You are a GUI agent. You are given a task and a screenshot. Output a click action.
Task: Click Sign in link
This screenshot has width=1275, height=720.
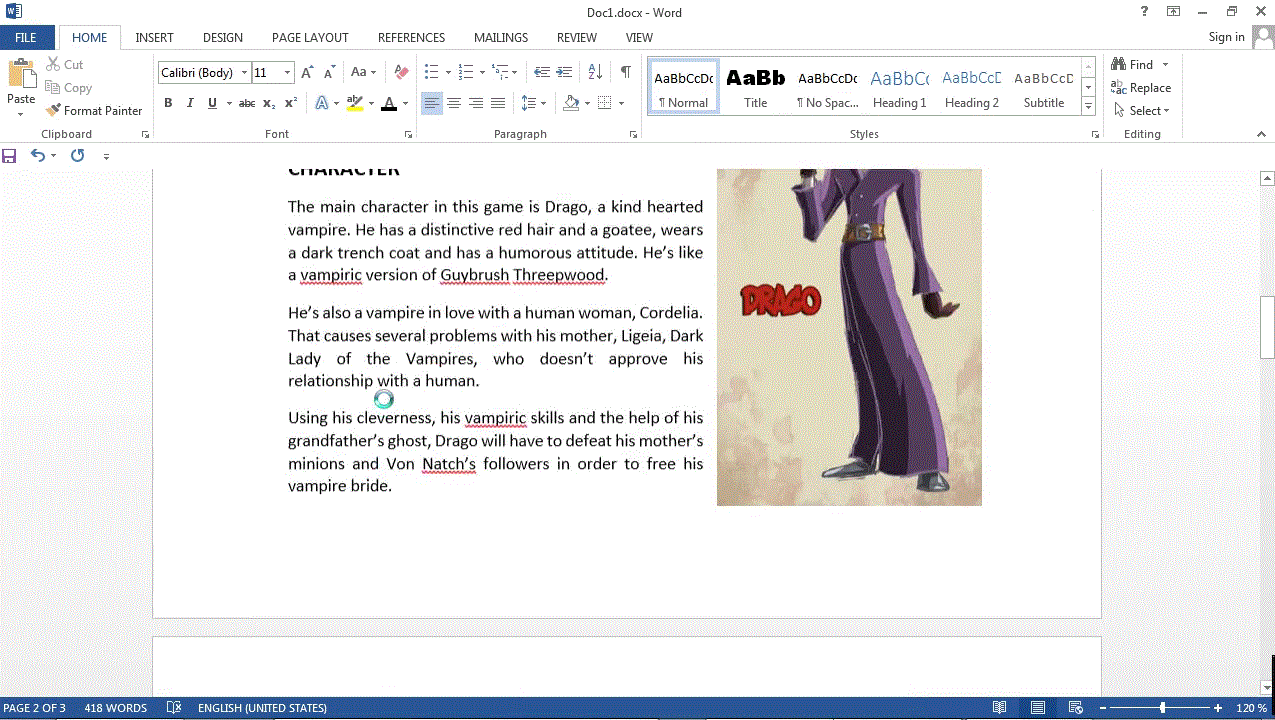(x=1226, y=38)
